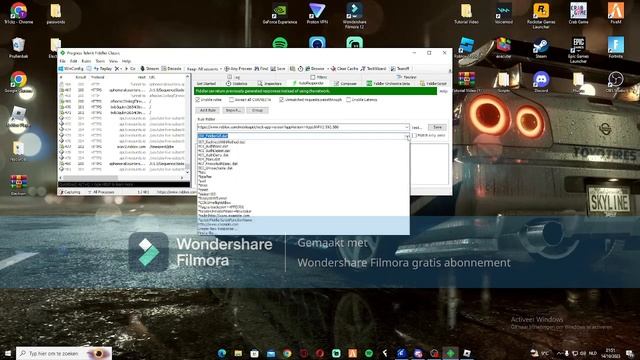The image size is (640, 360).
Task: Expand the request URL combo box arrow
Action: pos(407,127)
